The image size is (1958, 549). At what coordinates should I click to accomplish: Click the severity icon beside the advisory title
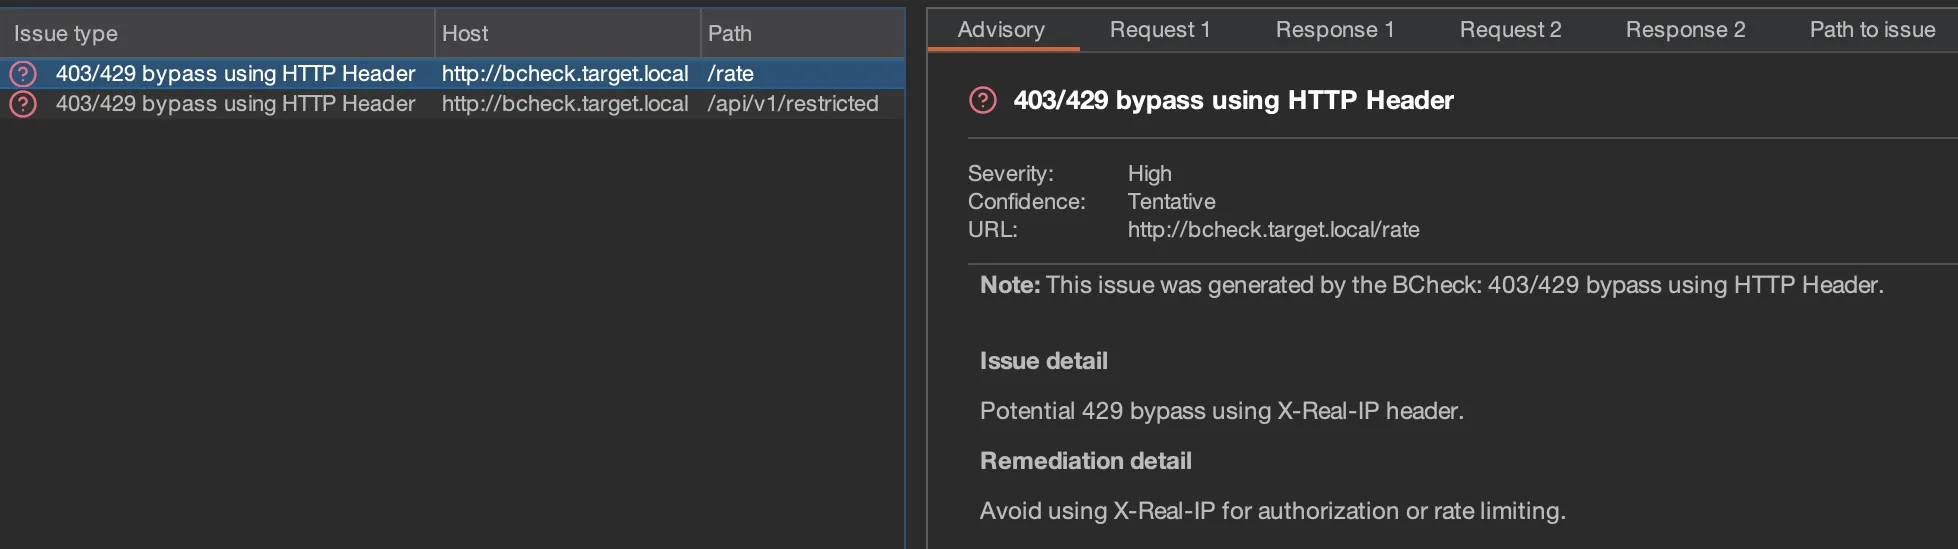click(983, 100)
